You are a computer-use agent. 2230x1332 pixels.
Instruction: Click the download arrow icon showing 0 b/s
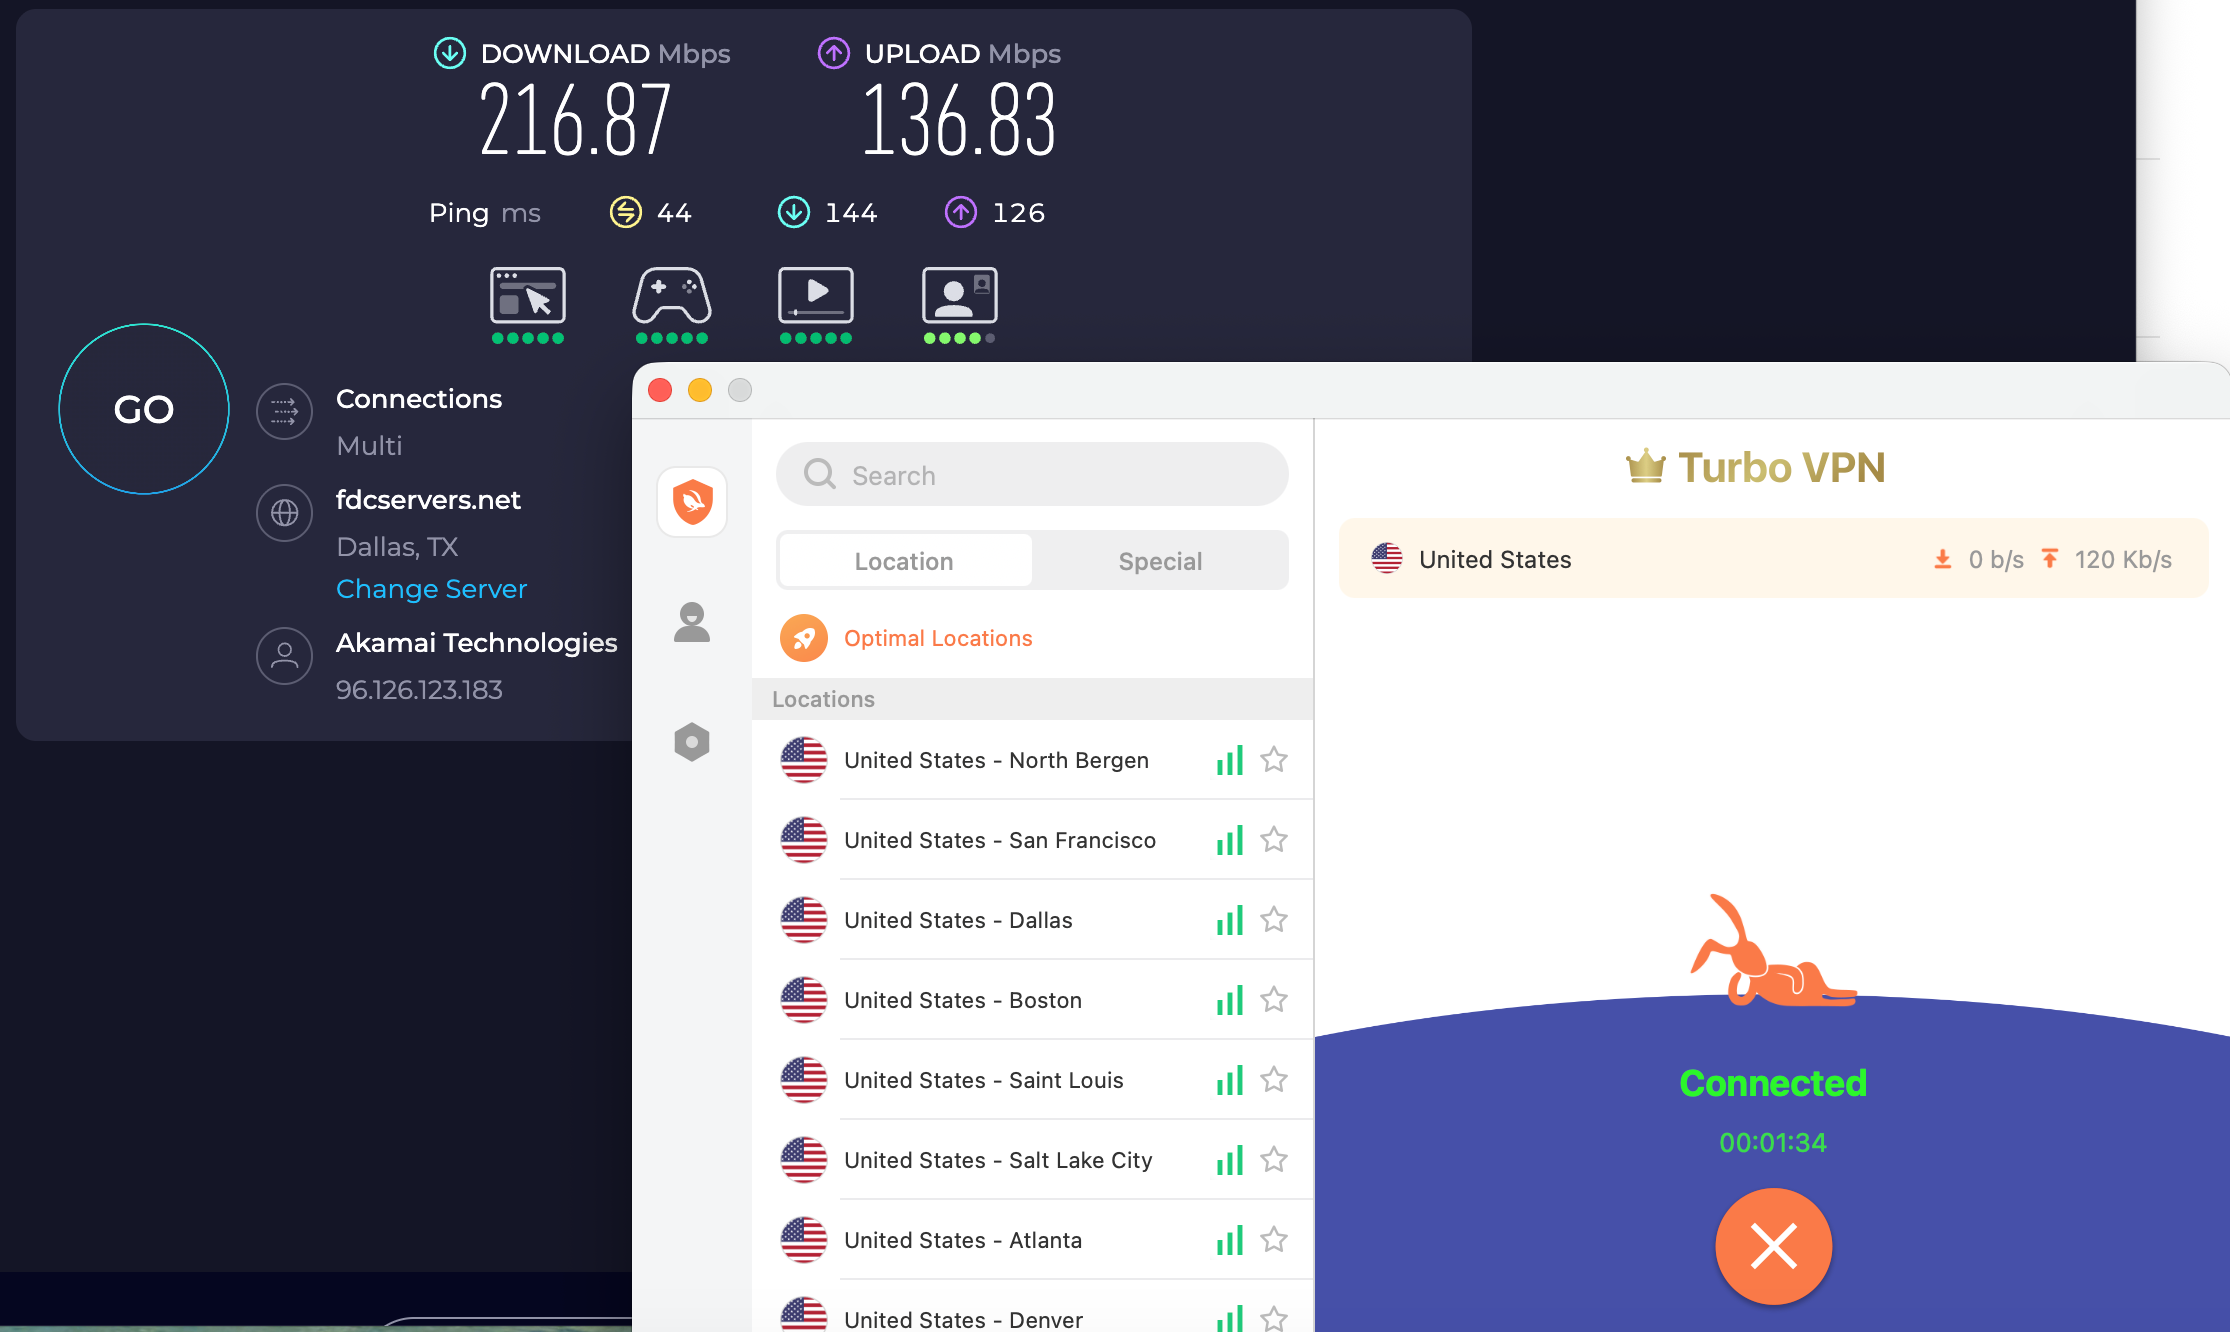coord(1943,558)
